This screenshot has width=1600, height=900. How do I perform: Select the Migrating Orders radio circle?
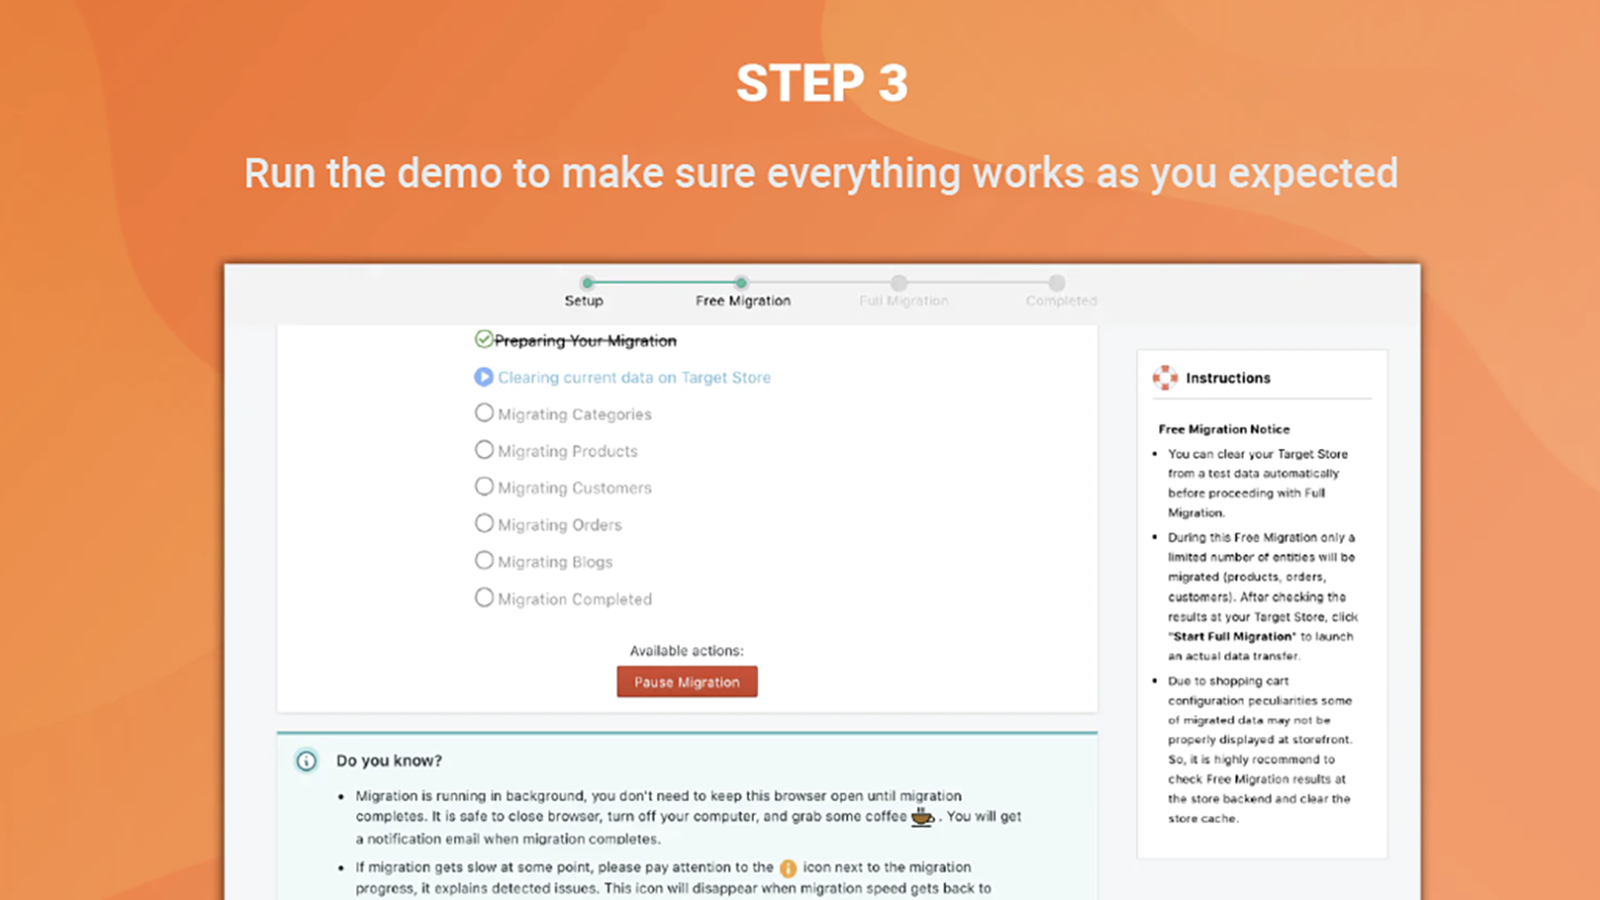[x=484, y=523]
